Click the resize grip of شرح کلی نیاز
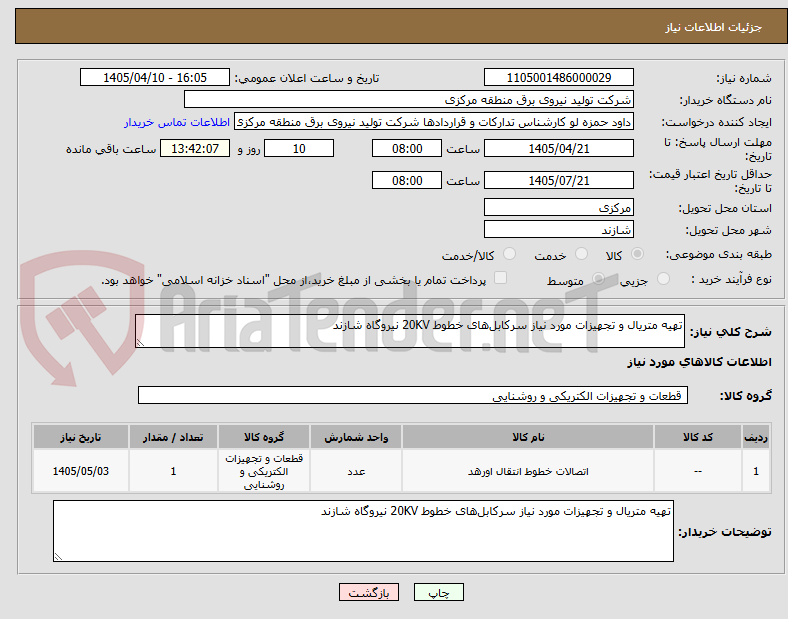Image resolution: width=788 pixels, height=619 pixels. point(140,343)
